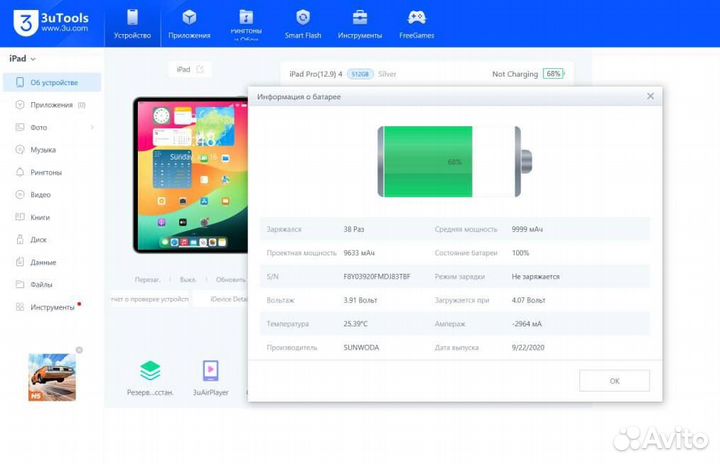Click the -2964 мА amperage value
This screenshot has width=720, height=464.
[527, 324]
